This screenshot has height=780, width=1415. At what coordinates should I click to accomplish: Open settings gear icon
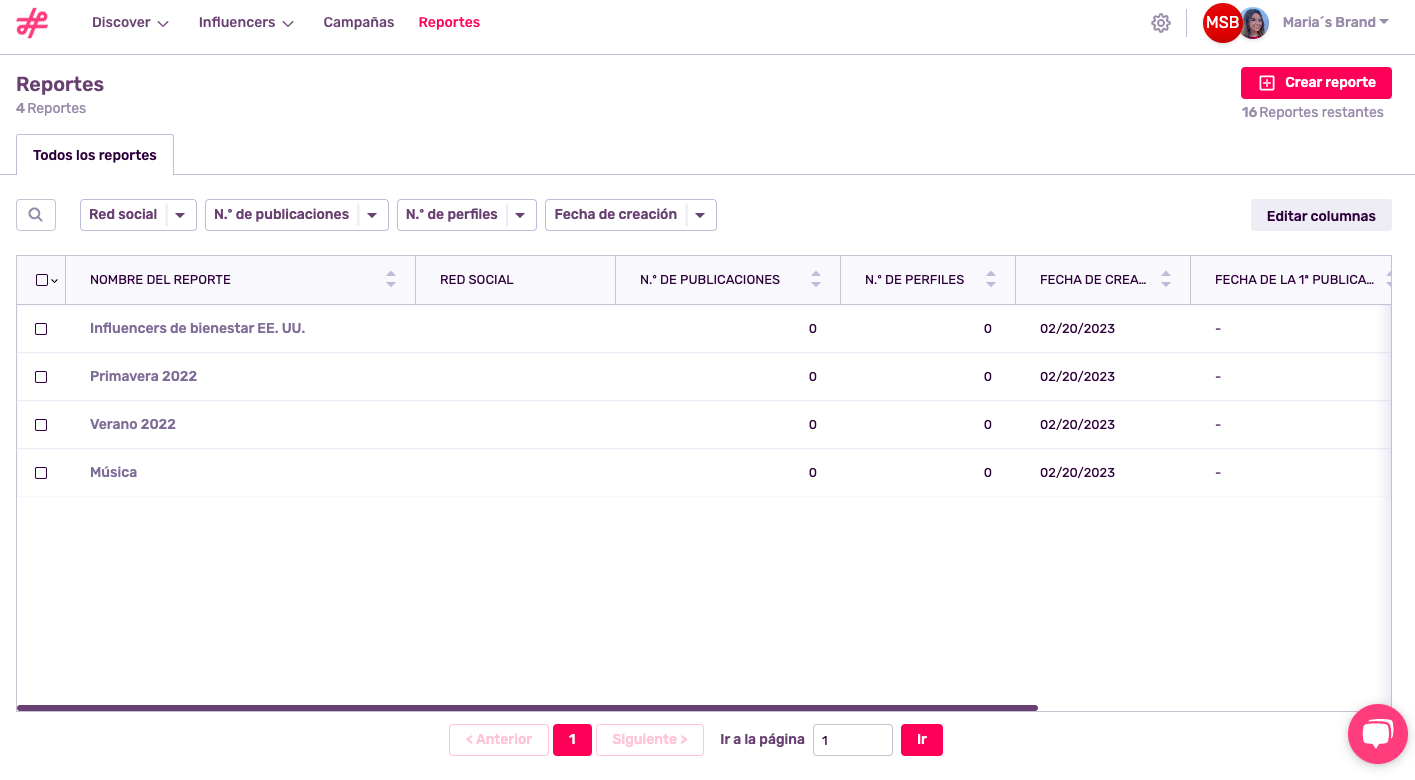point(1160,23)
